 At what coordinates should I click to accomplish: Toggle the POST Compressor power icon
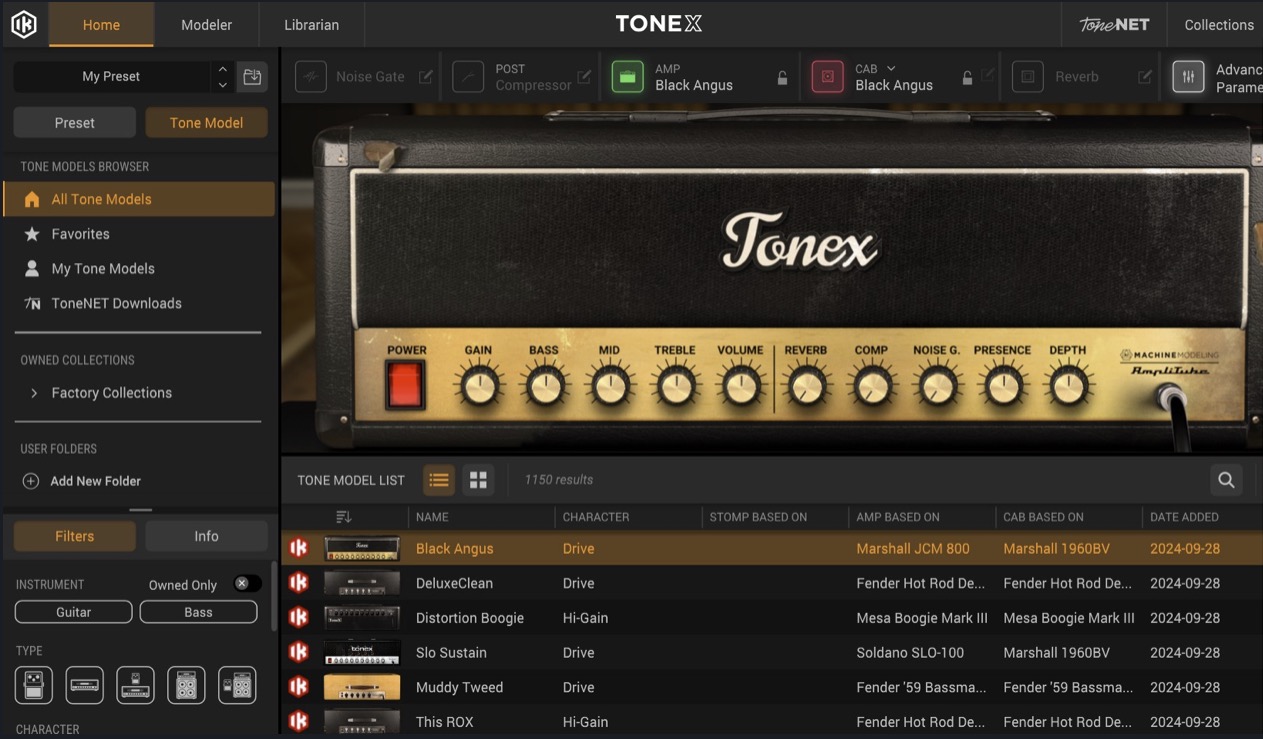pyautogui.click(x=468, y=76)
